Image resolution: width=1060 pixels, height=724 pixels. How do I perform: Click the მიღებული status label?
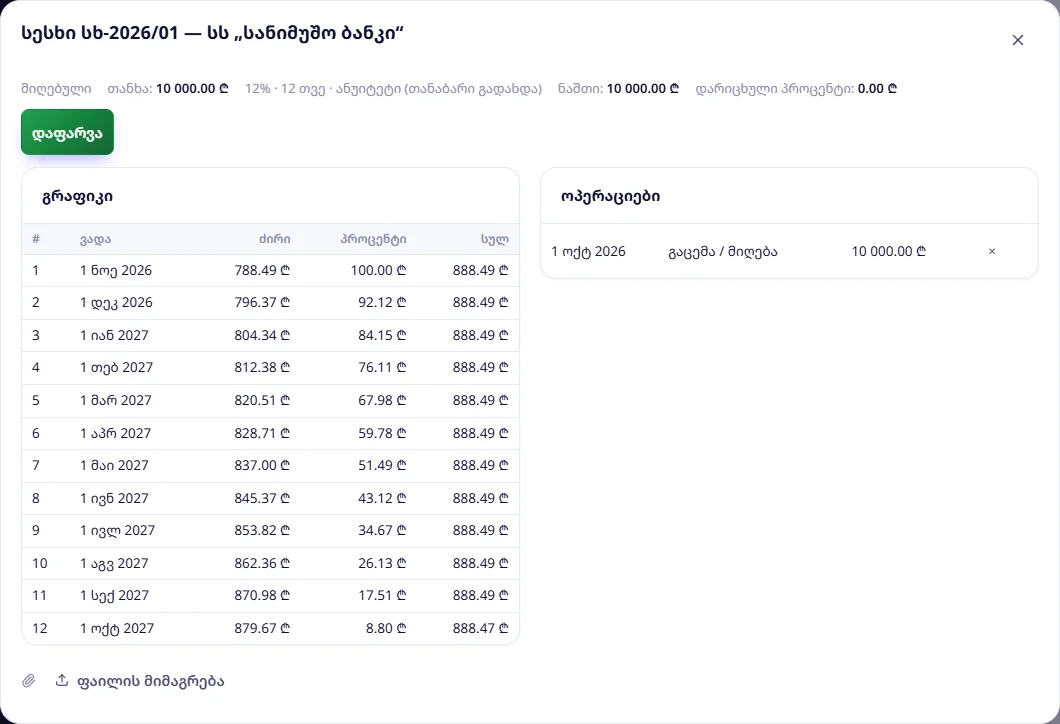[56, 89]
